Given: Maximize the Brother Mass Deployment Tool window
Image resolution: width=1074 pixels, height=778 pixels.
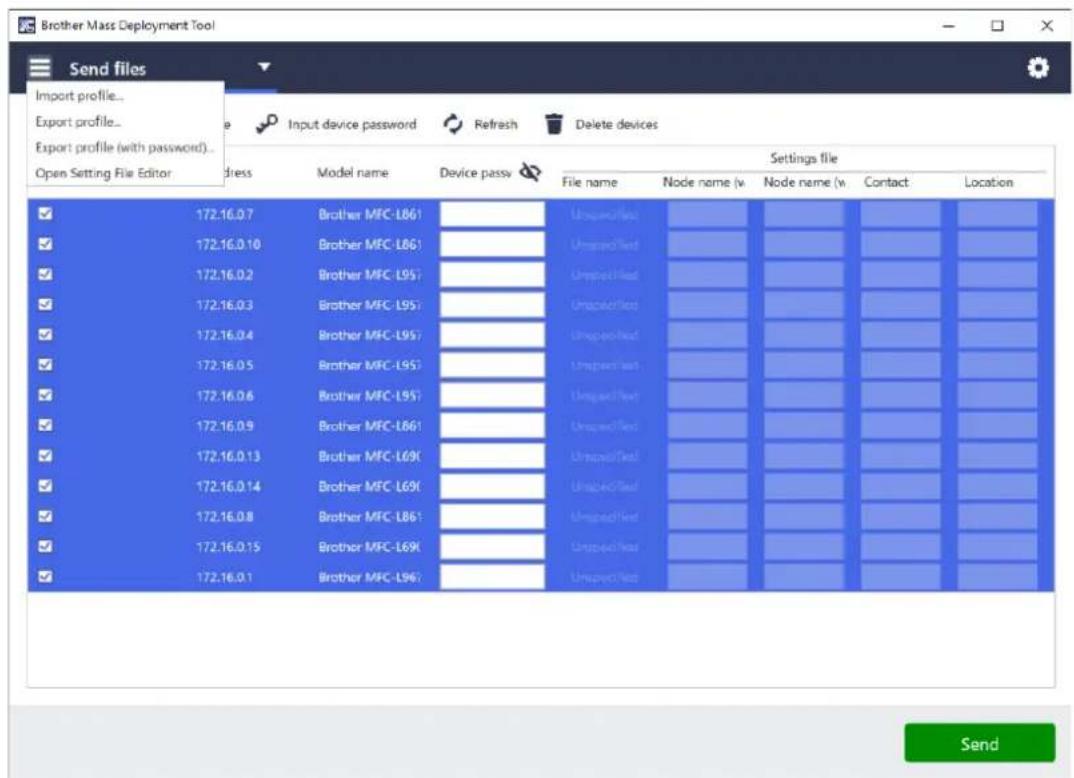Looking at the screenshot, I should tap(997, 26).
